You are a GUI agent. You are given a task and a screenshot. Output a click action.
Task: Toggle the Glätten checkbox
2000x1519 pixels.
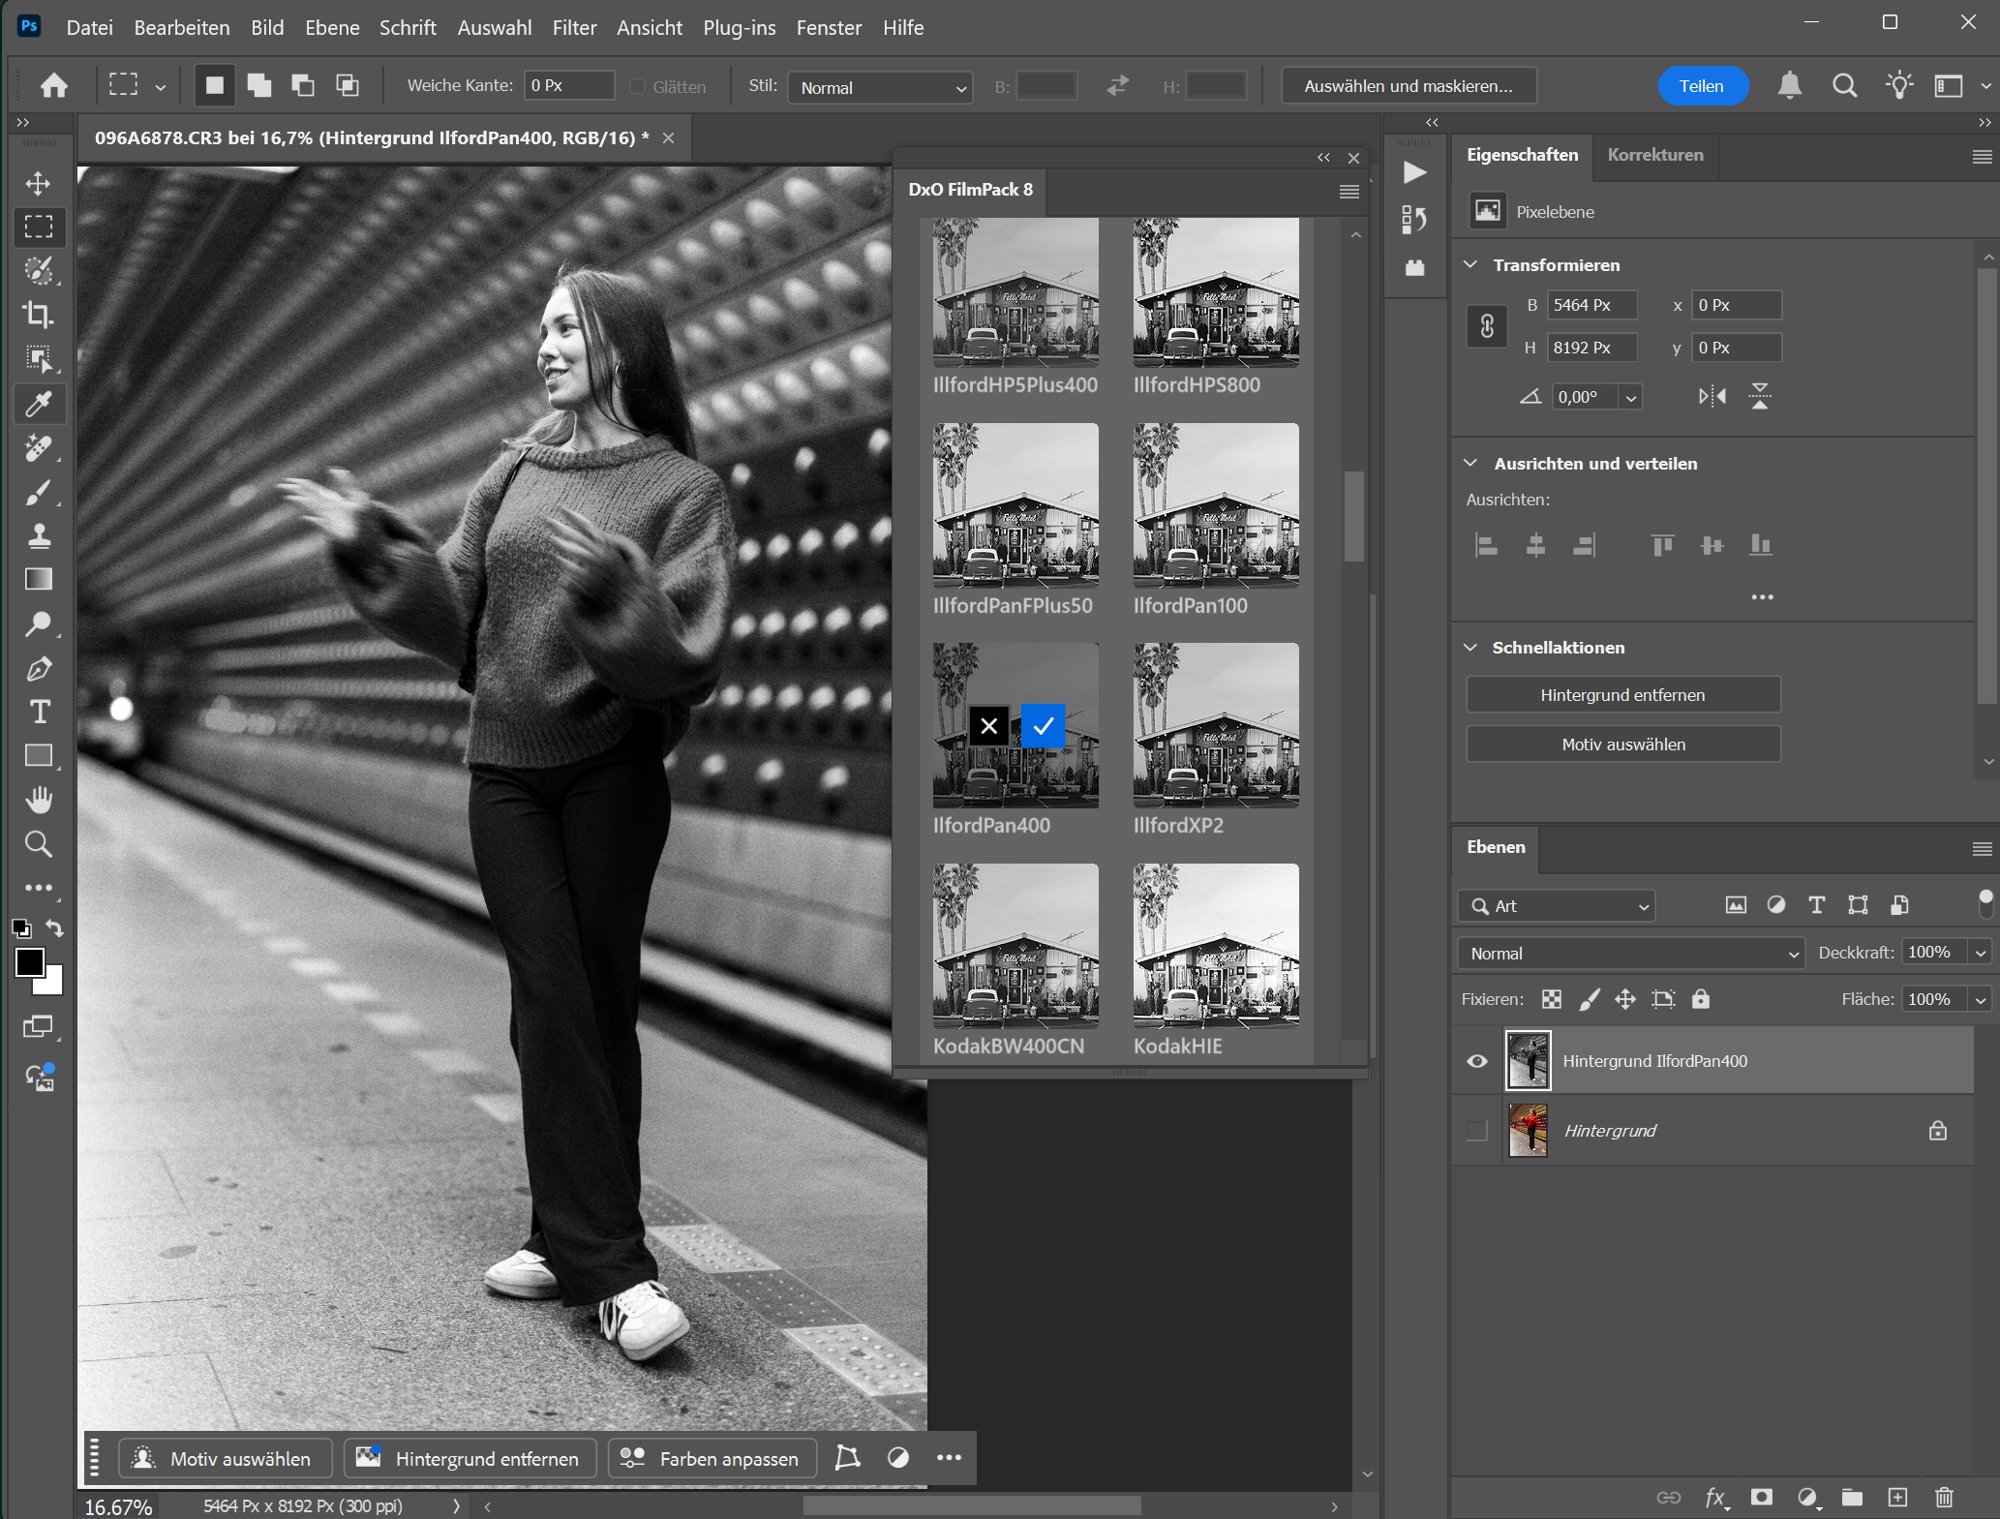pyautogui.click(x=637, y=87)
